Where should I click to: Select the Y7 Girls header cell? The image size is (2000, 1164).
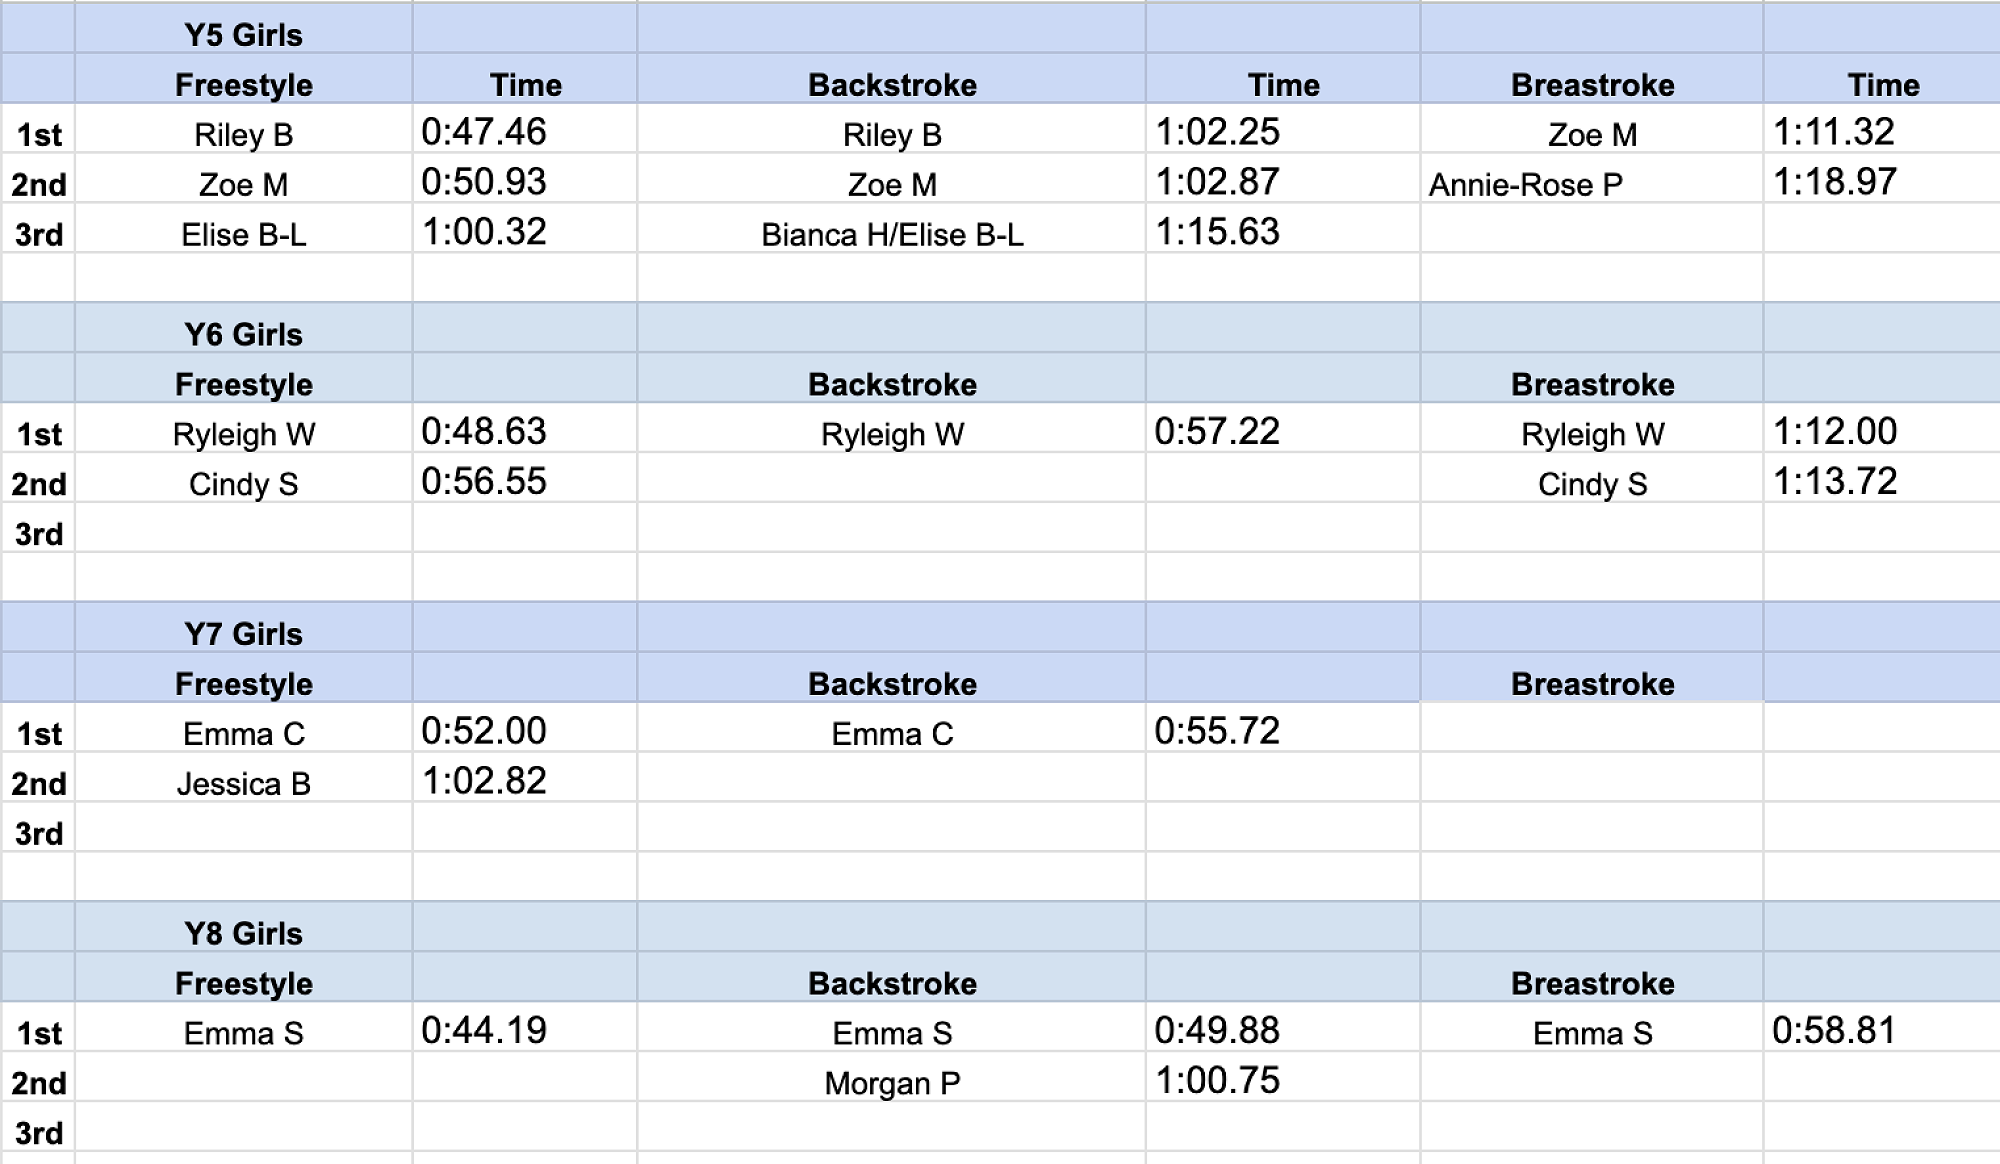(243, 634)
